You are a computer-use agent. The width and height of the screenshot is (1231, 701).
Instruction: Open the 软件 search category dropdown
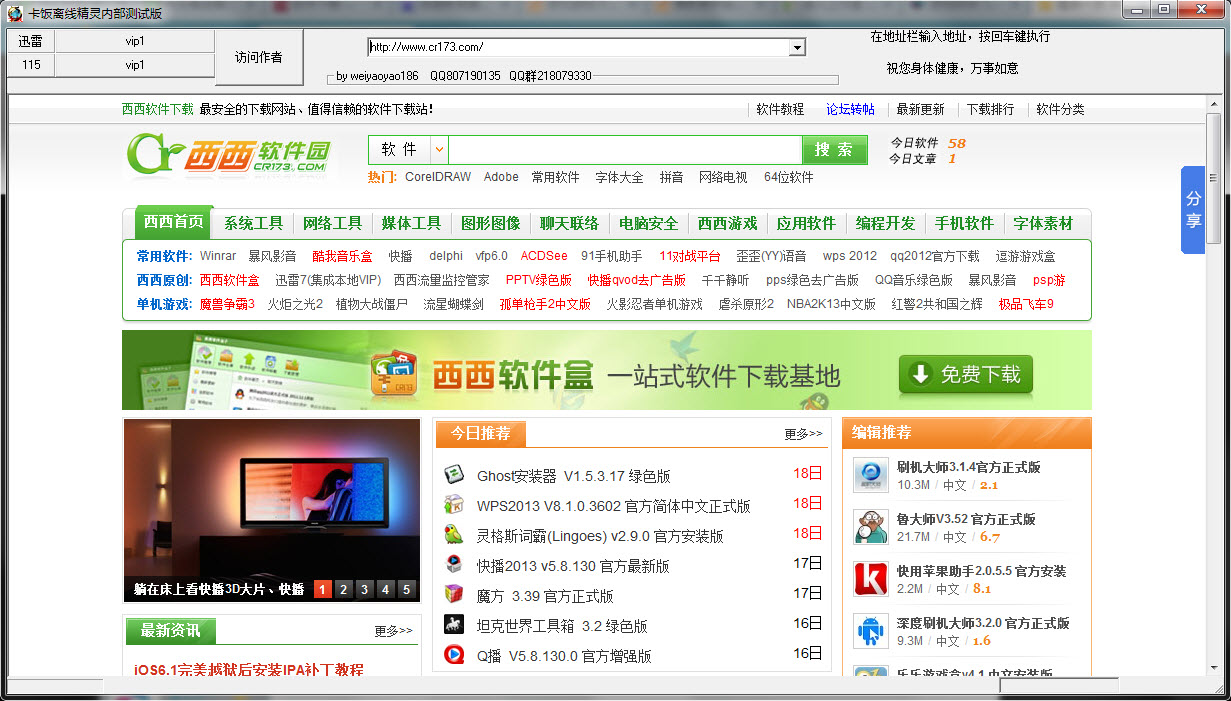point(439,149)
